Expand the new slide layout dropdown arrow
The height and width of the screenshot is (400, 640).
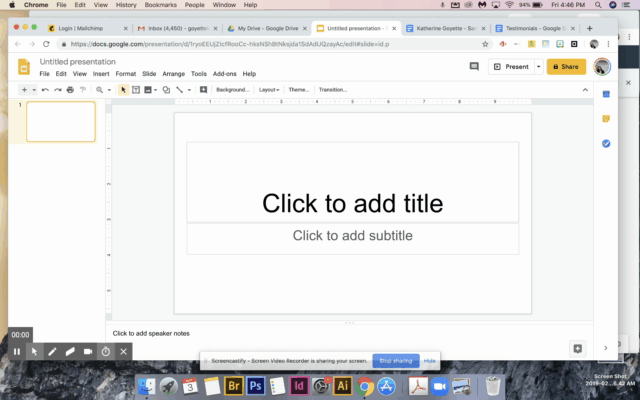tap(34, 90)
